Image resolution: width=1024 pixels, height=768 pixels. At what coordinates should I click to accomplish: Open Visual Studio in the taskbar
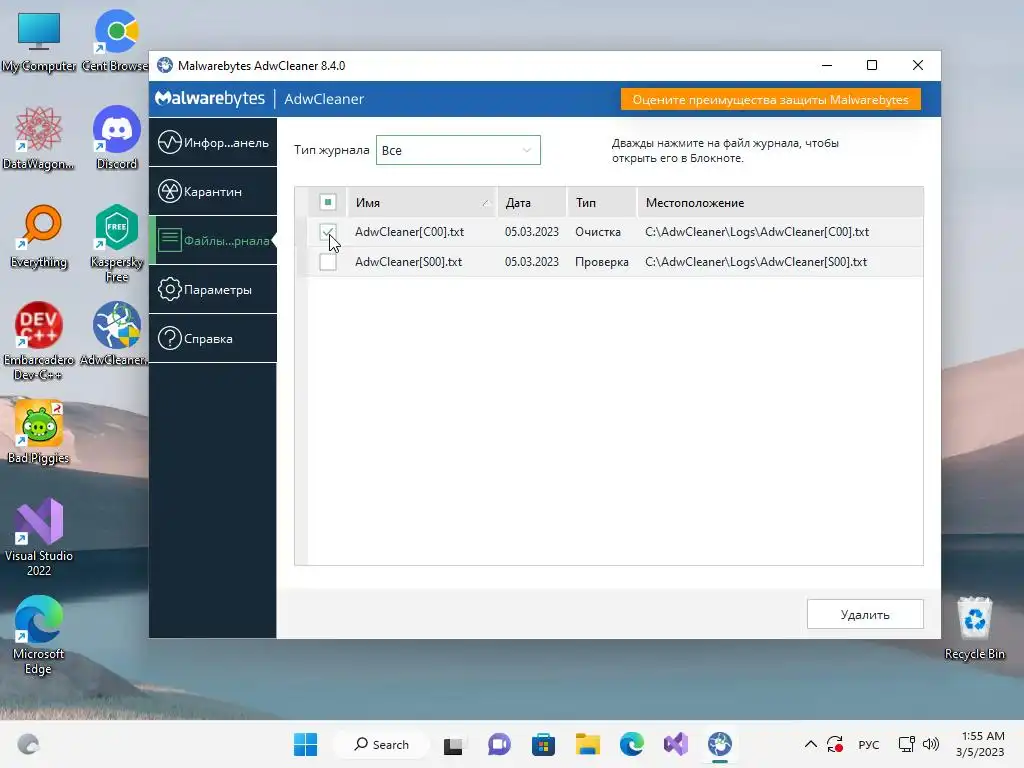pos(676,744)
